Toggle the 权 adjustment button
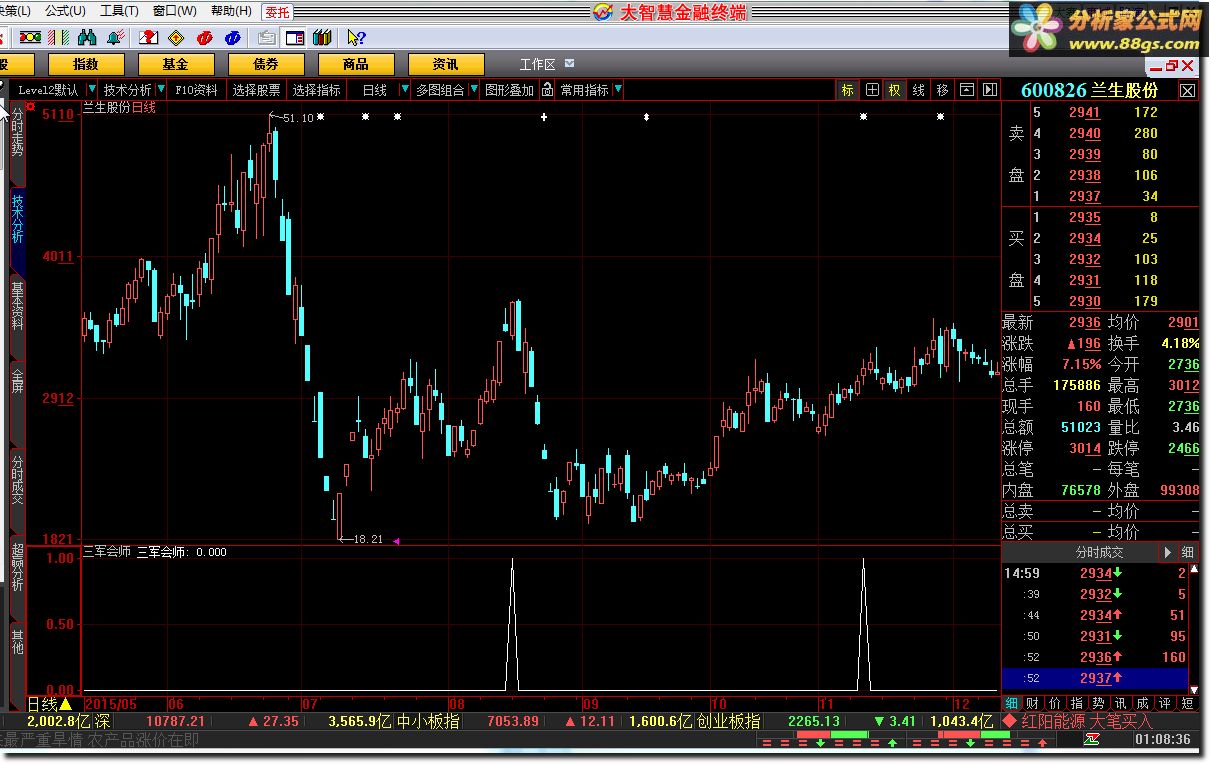Screen dimensions: 1211x764 [894, 90]
